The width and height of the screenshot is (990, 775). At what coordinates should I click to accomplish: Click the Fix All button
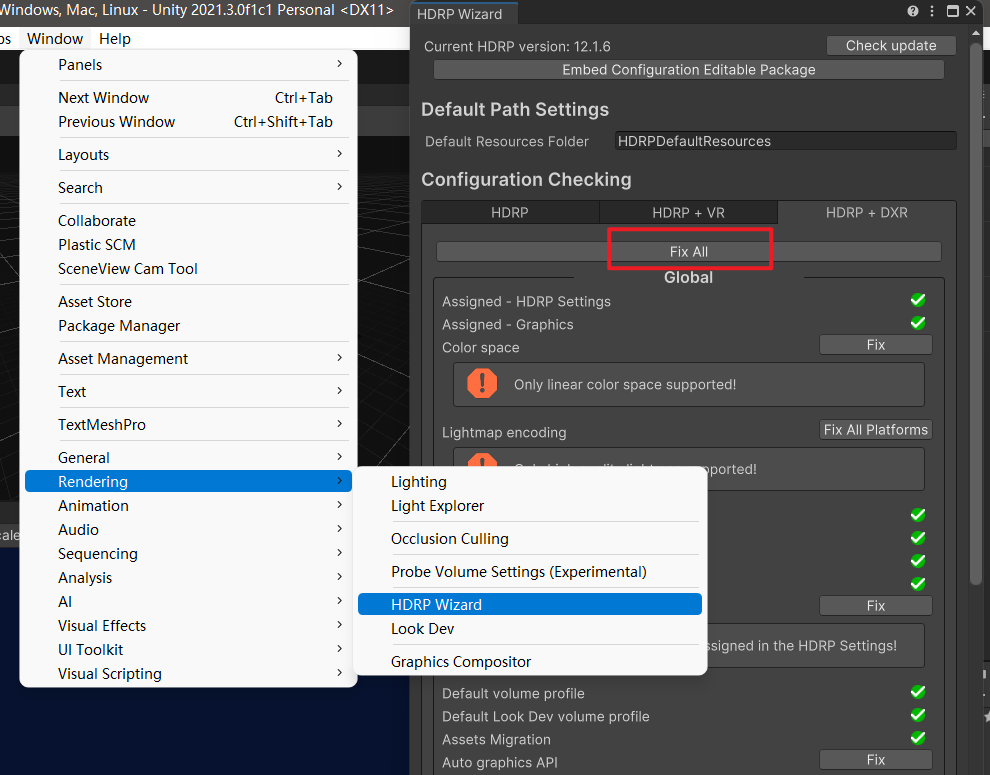[689, 251]
